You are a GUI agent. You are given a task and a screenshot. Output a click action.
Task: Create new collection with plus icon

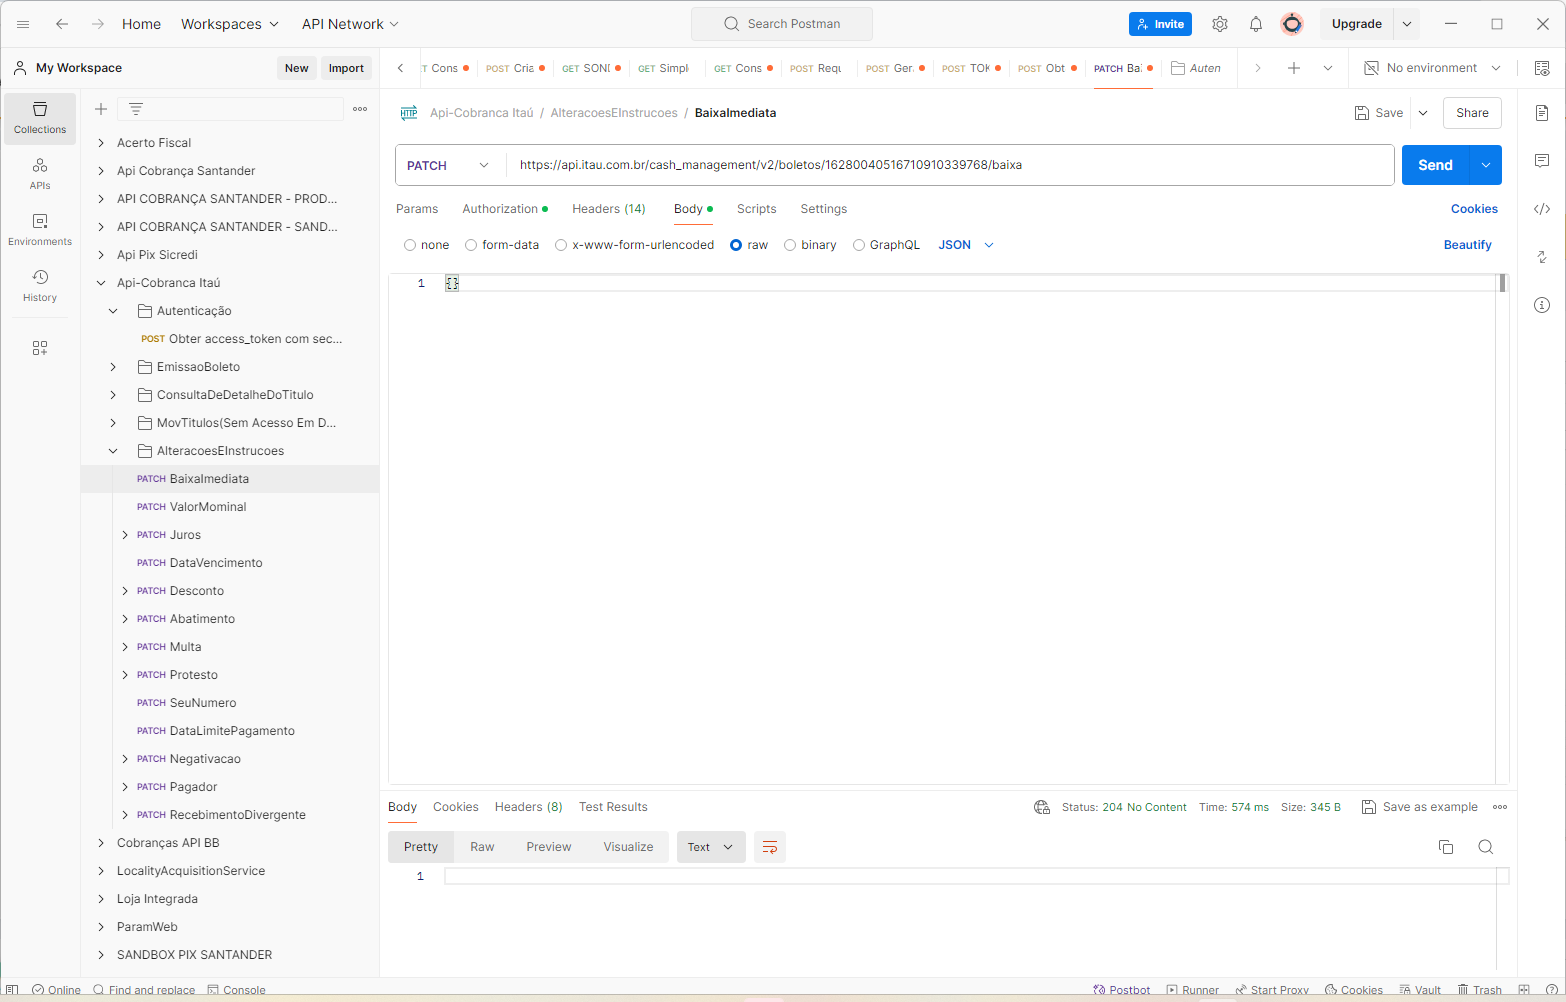[x=101, y=109]
